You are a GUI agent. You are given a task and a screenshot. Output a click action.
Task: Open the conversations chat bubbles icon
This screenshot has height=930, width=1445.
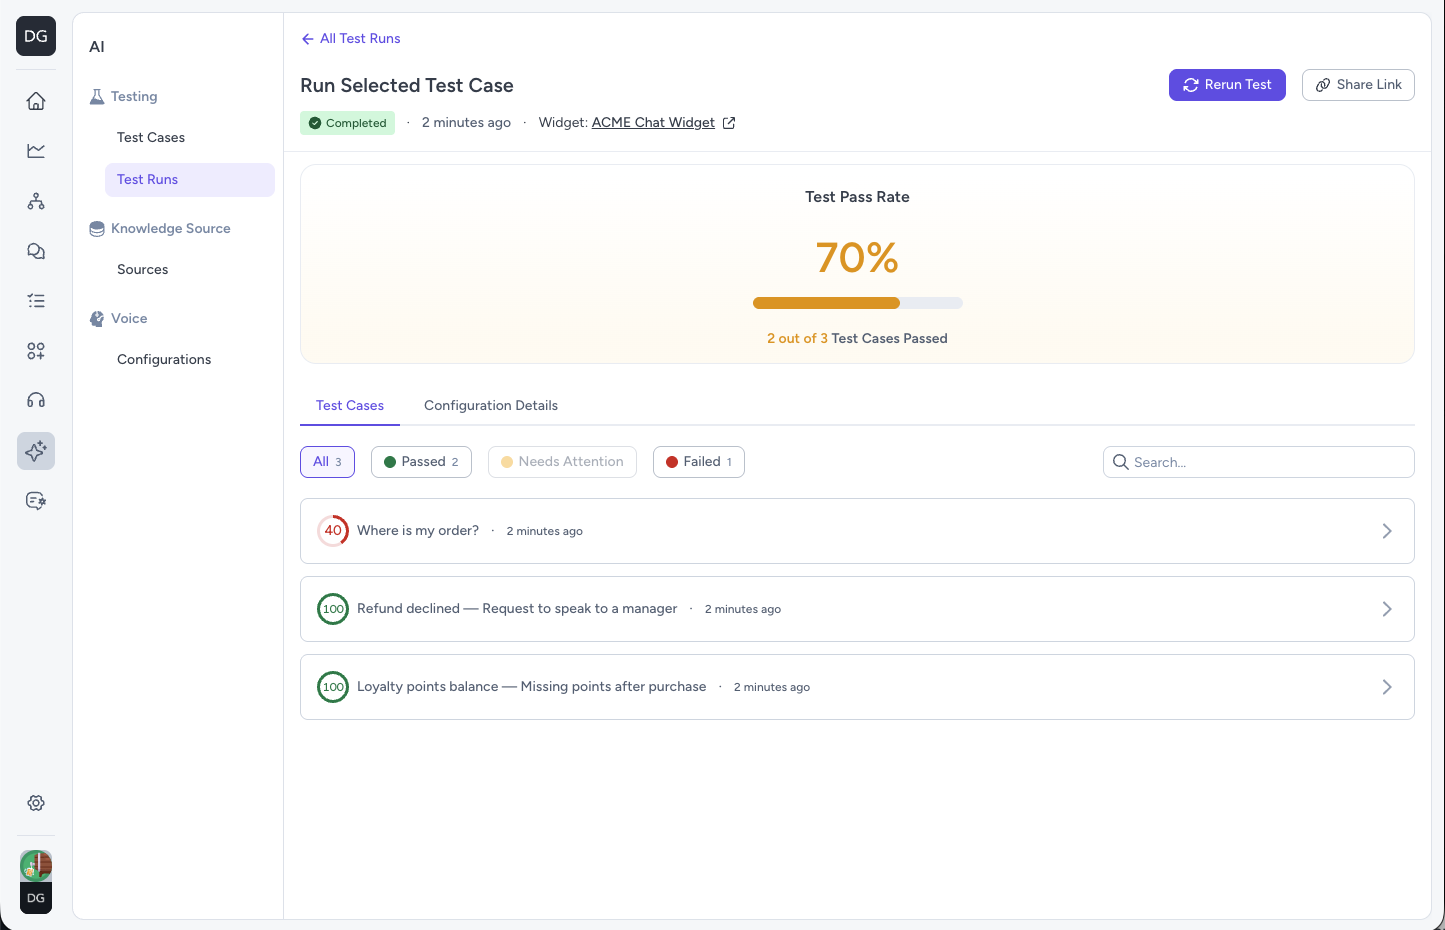point(36,251)
